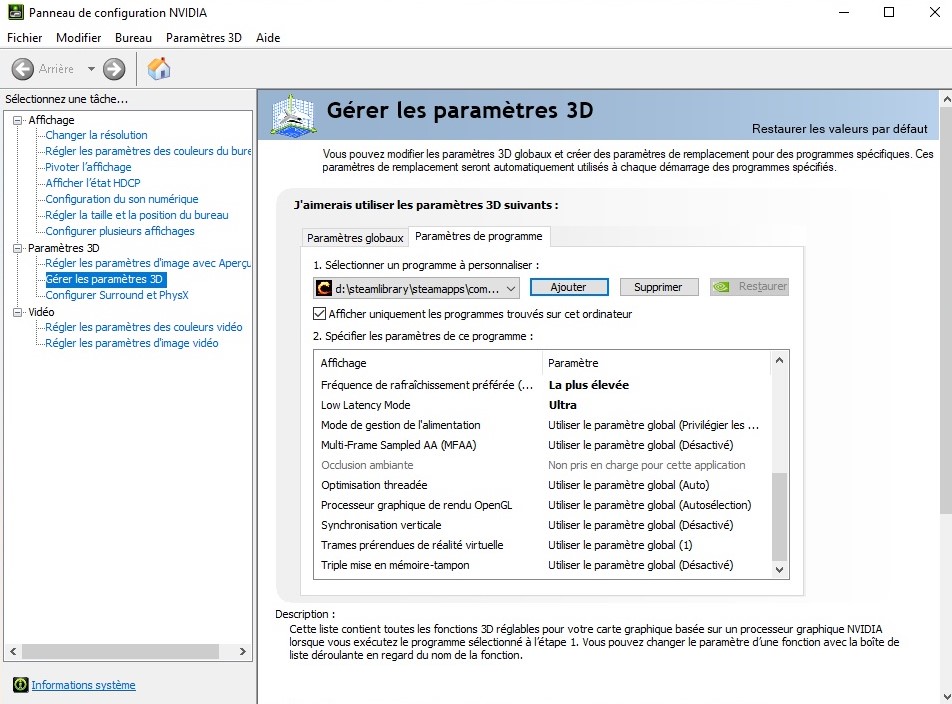Collapse the Paramètres 3D tree section

(18, 248)
